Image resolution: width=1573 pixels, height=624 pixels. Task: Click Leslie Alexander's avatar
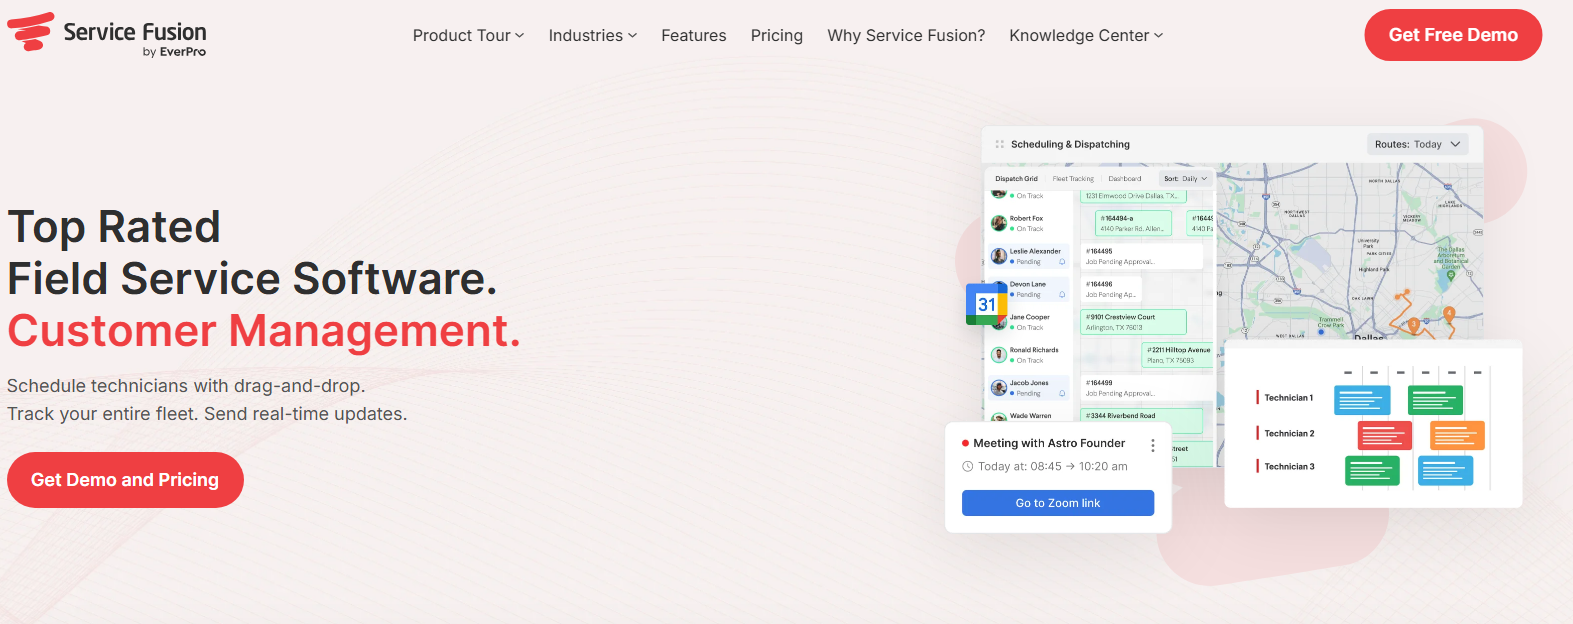click(998, 256)
